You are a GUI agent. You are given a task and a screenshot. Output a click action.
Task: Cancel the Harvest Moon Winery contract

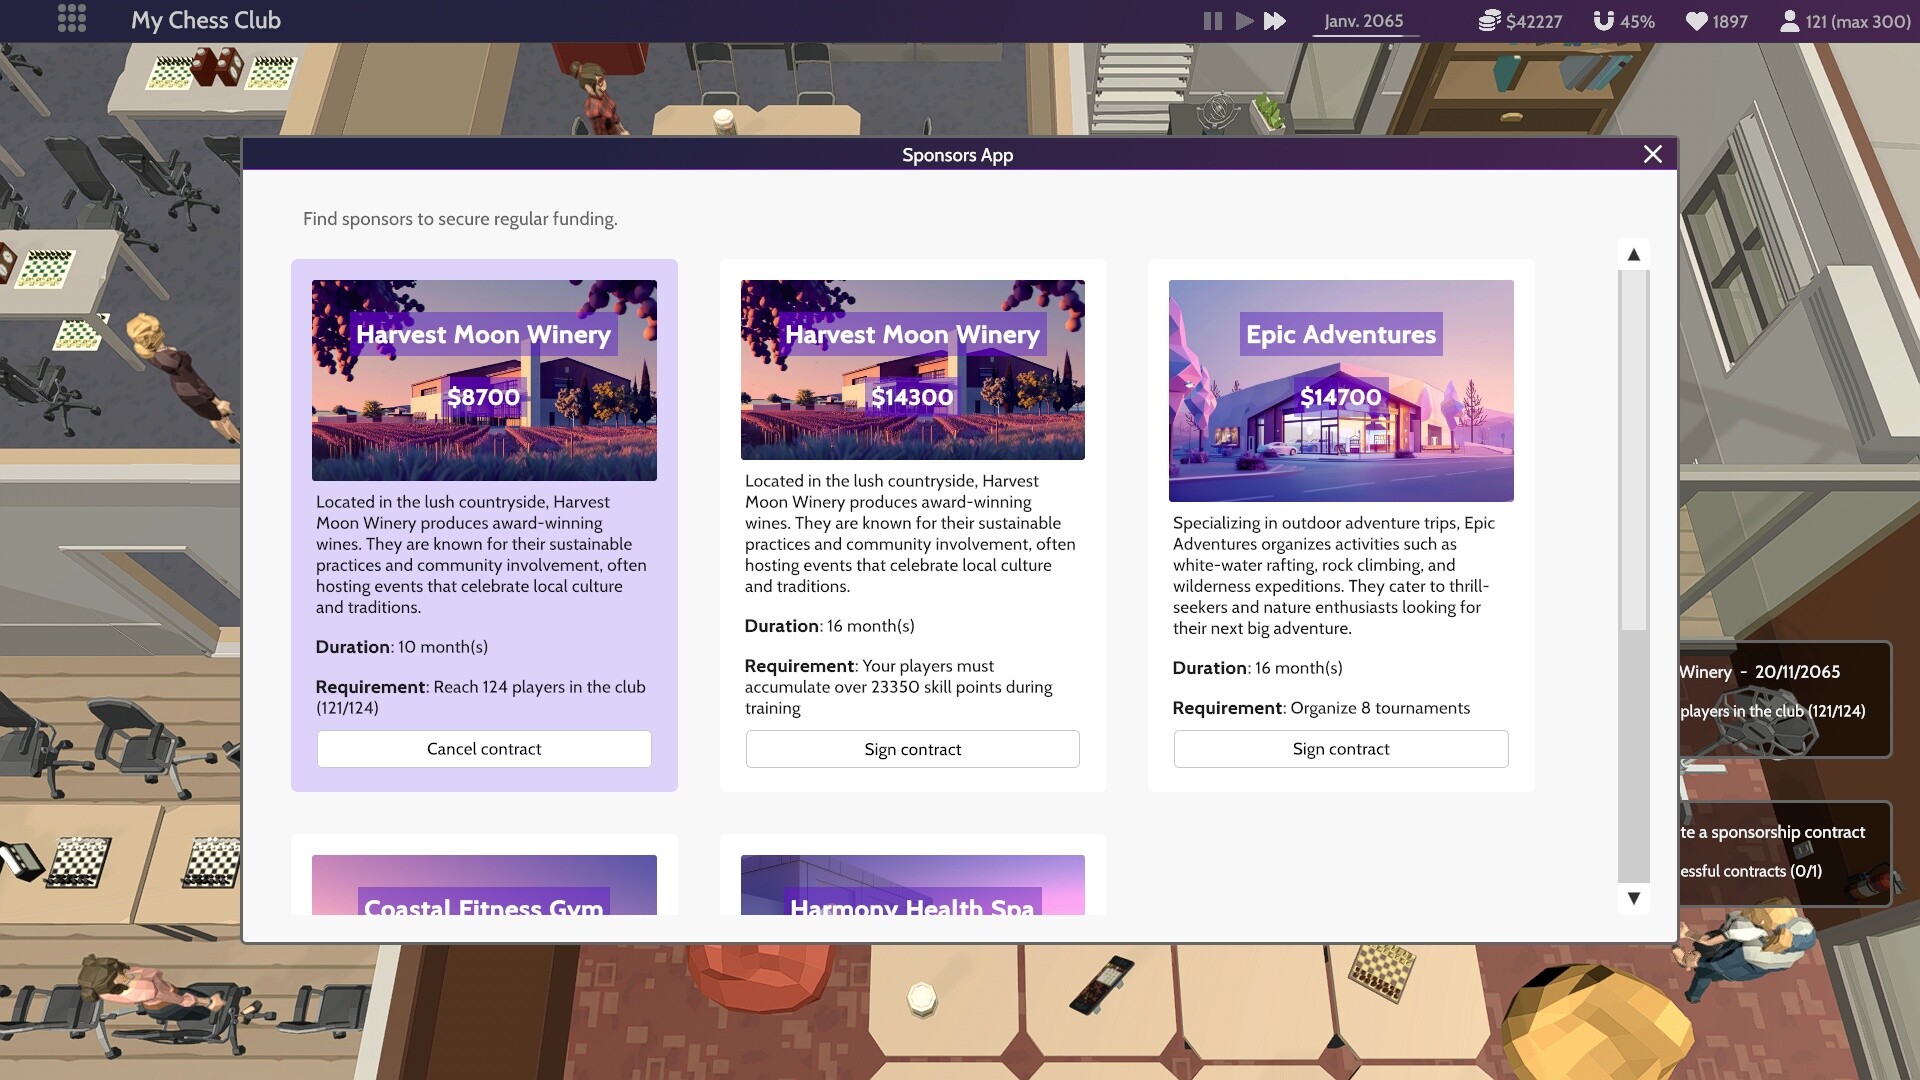[x=484, y=748]
